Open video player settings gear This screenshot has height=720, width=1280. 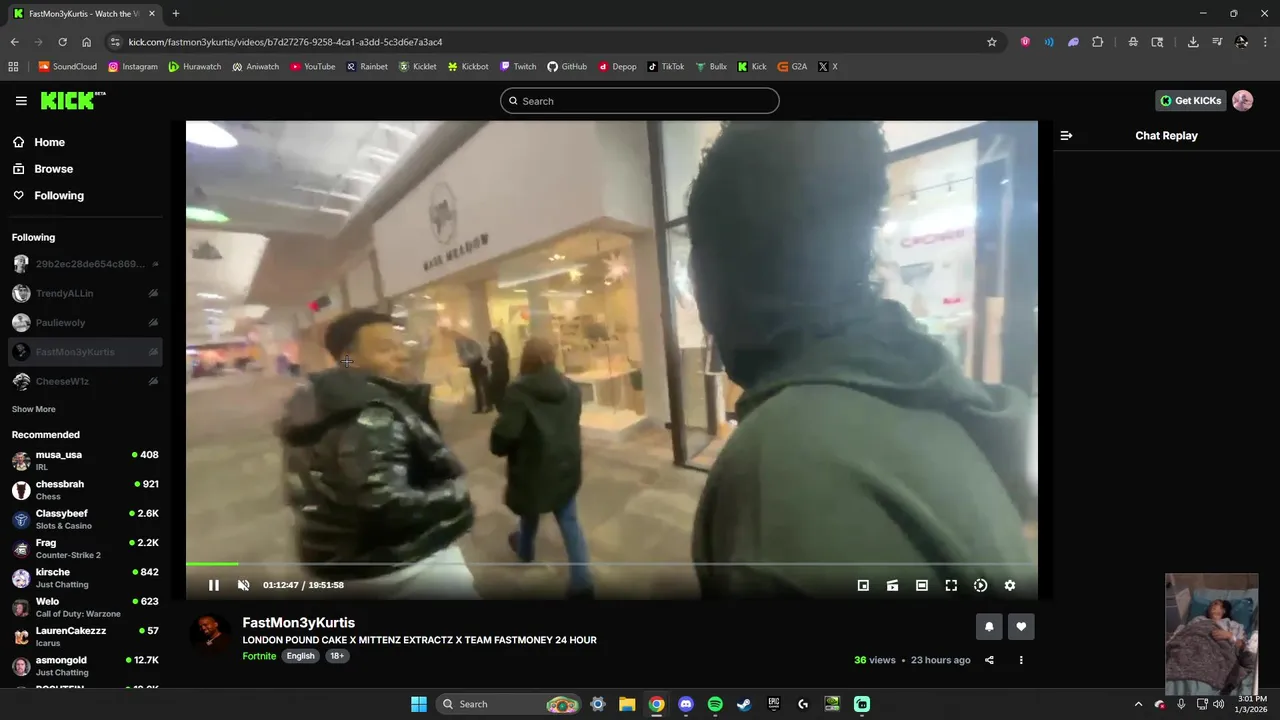click(1010, 585)
